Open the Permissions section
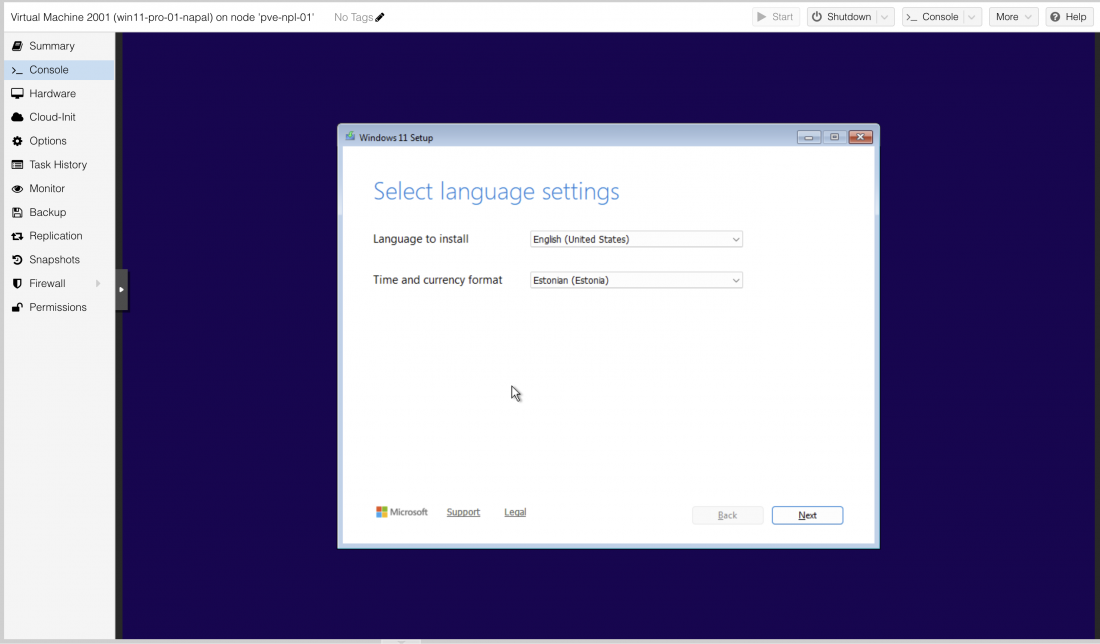 click(x=59, y=307)
